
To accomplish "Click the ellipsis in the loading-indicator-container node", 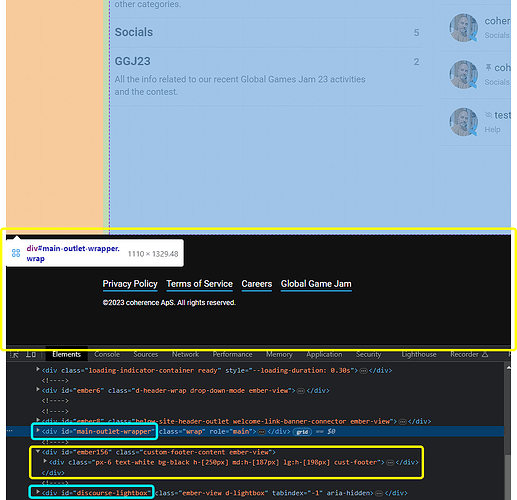I will point(363,371).
